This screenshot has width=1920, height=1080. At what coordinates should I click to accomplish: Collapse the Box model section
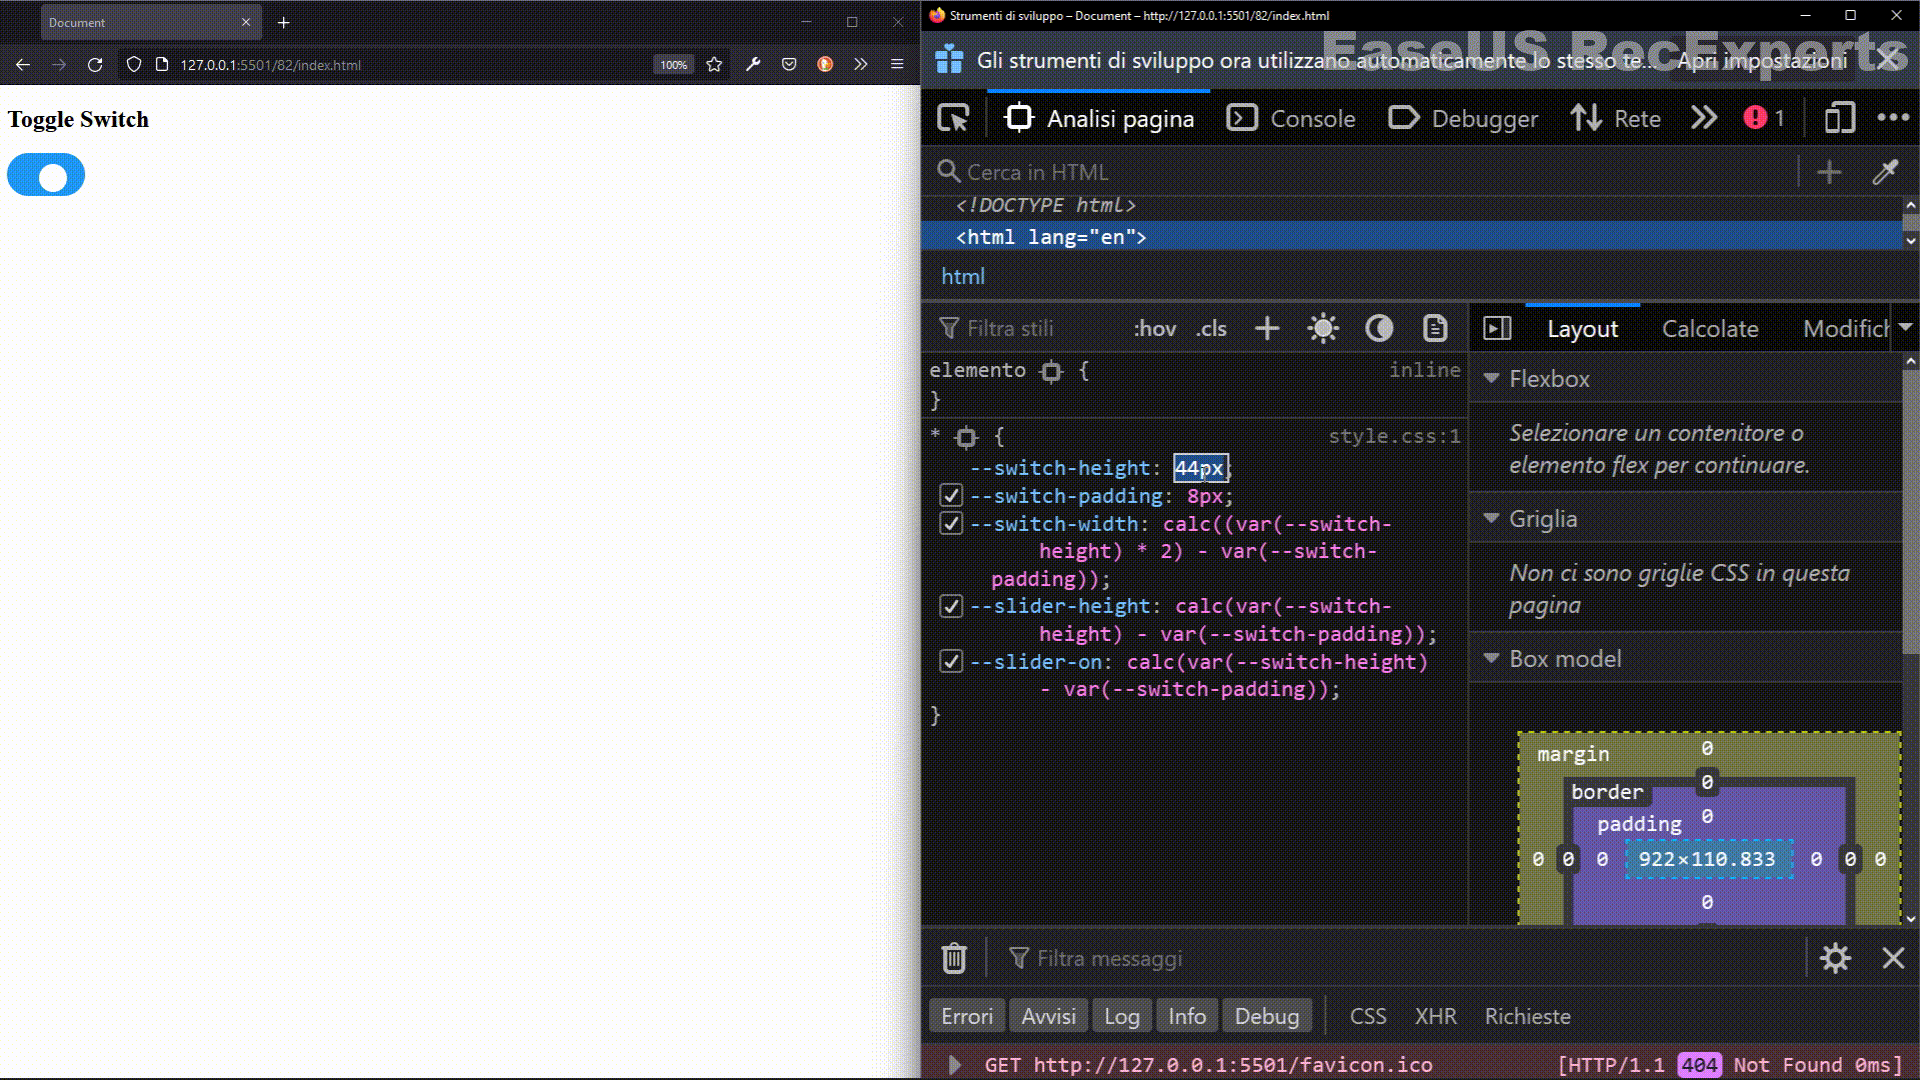pyautogui.click(x=1491, y=659)
